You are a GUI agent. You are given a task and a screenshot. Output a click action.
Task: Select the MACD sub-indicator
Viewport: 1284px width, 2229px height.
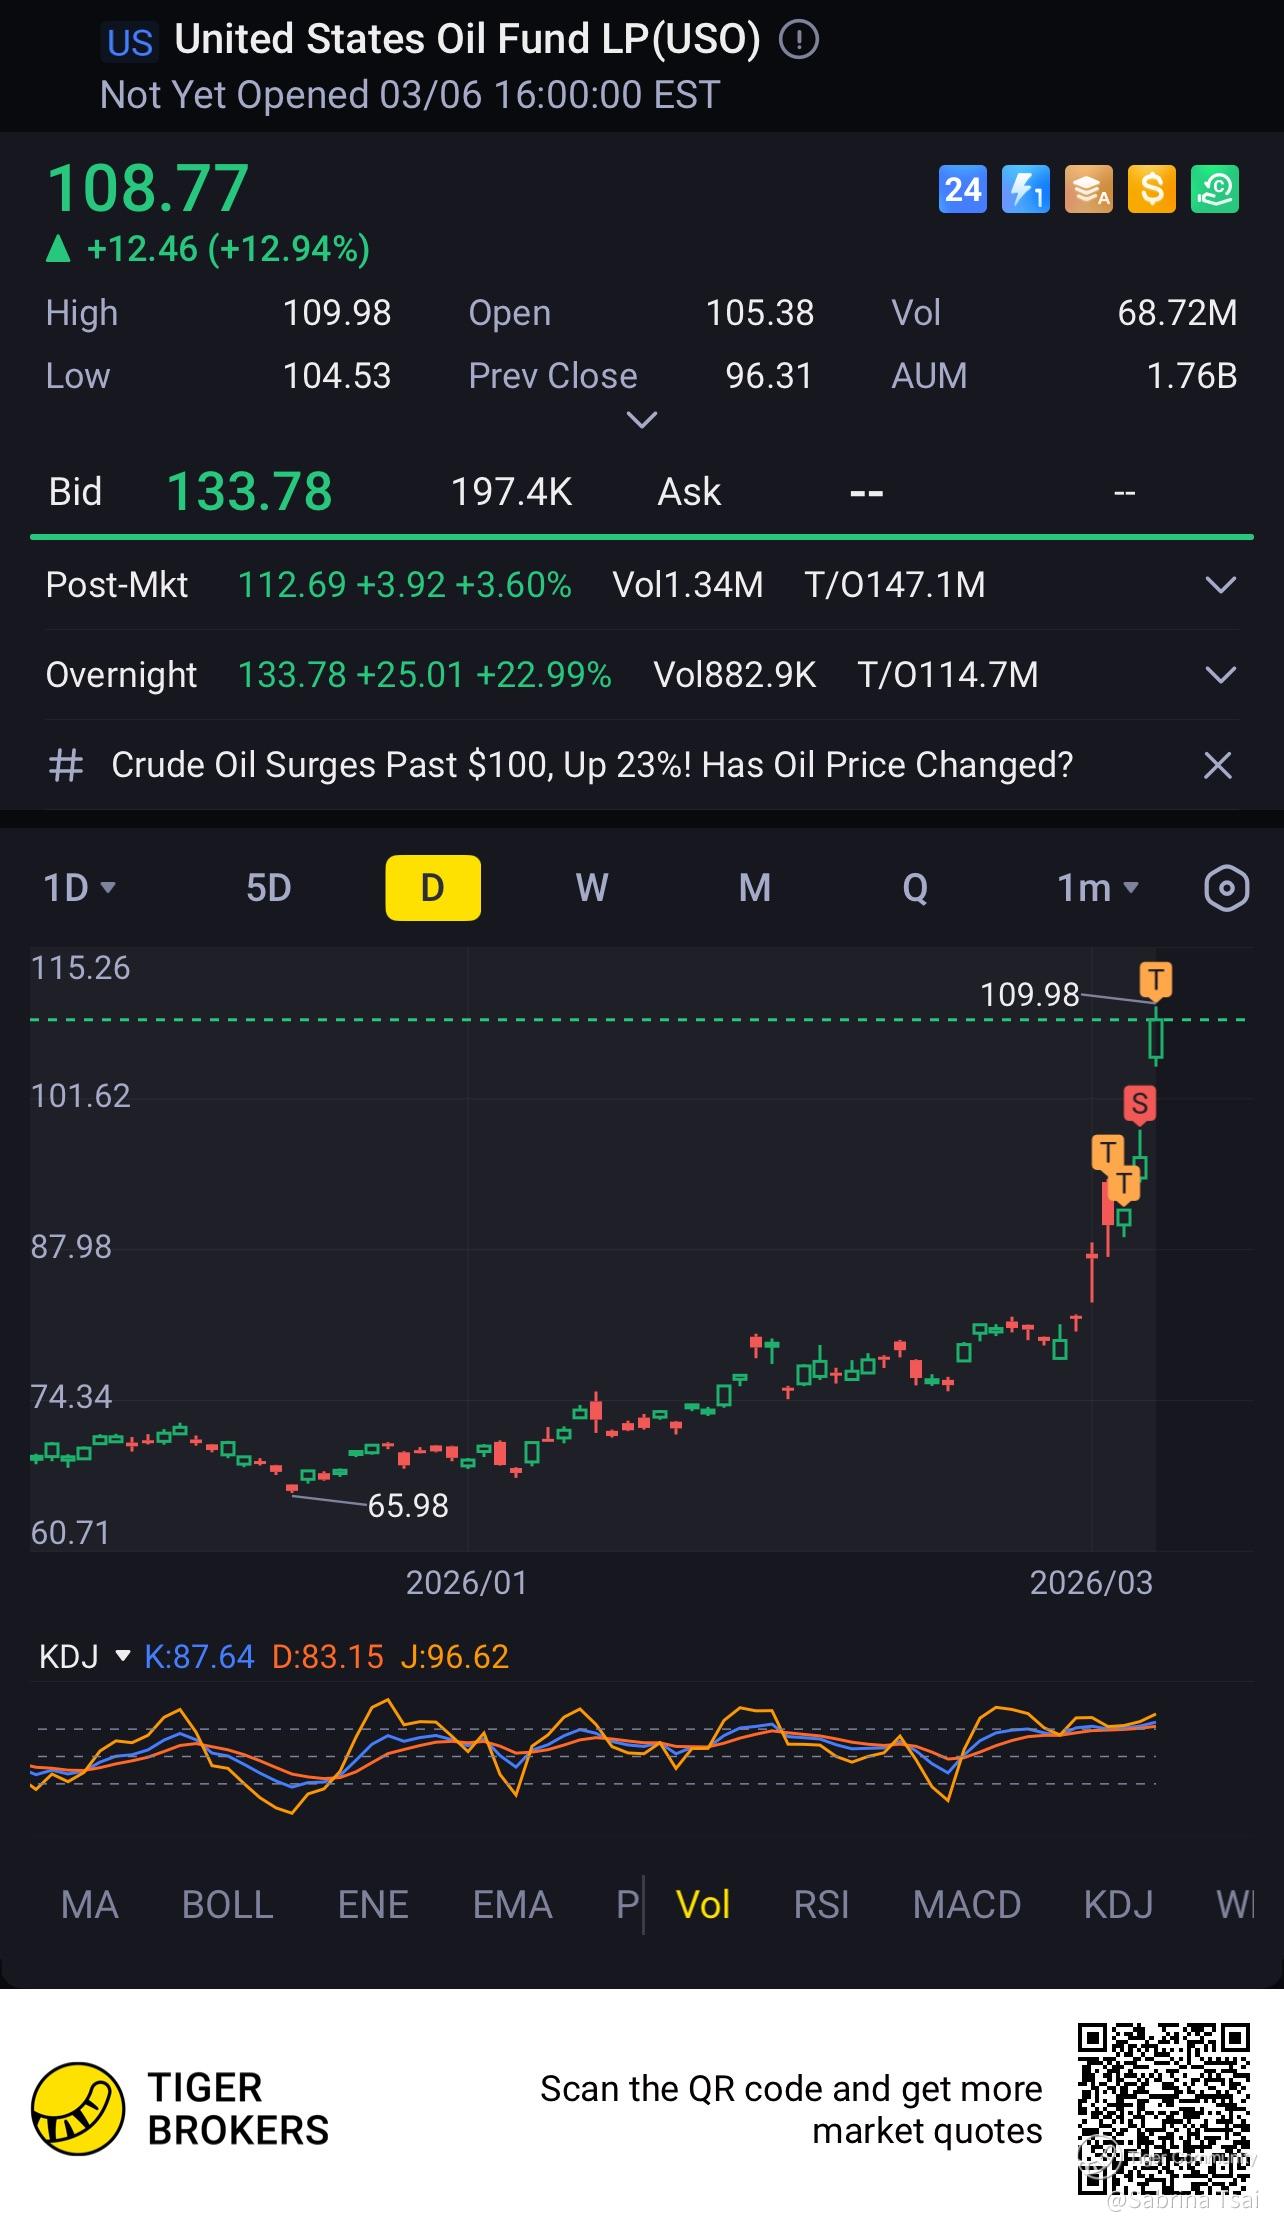[967, 1905]
